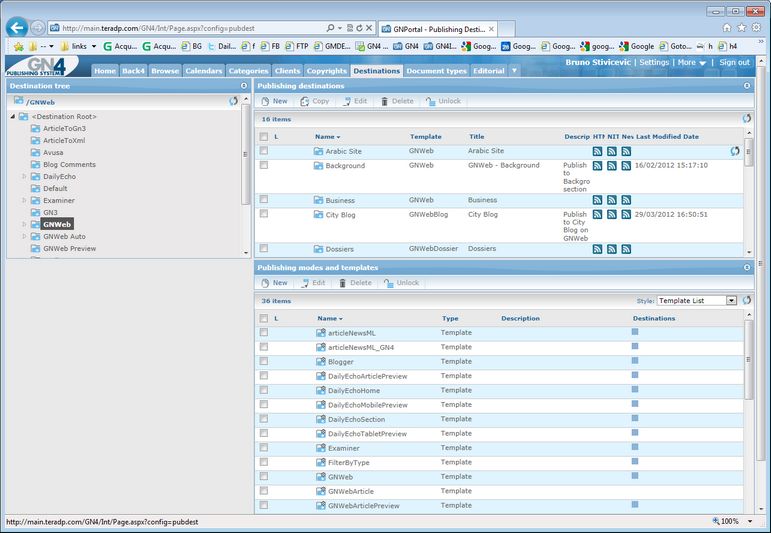Switch to the Editorial tab
Viewport: 771px width, 533px height.
(489, 71)
